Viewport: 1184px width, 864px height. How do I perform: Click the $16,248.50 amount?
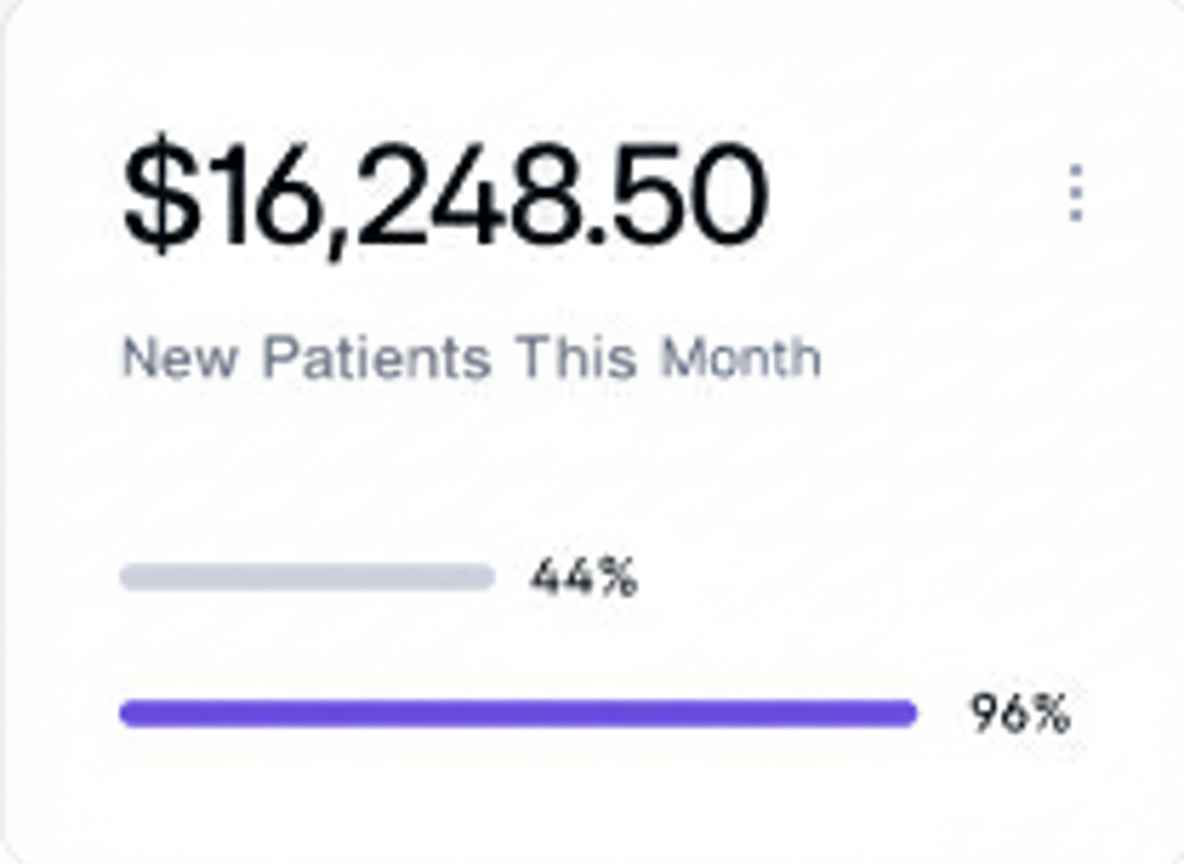click(445, 195)
